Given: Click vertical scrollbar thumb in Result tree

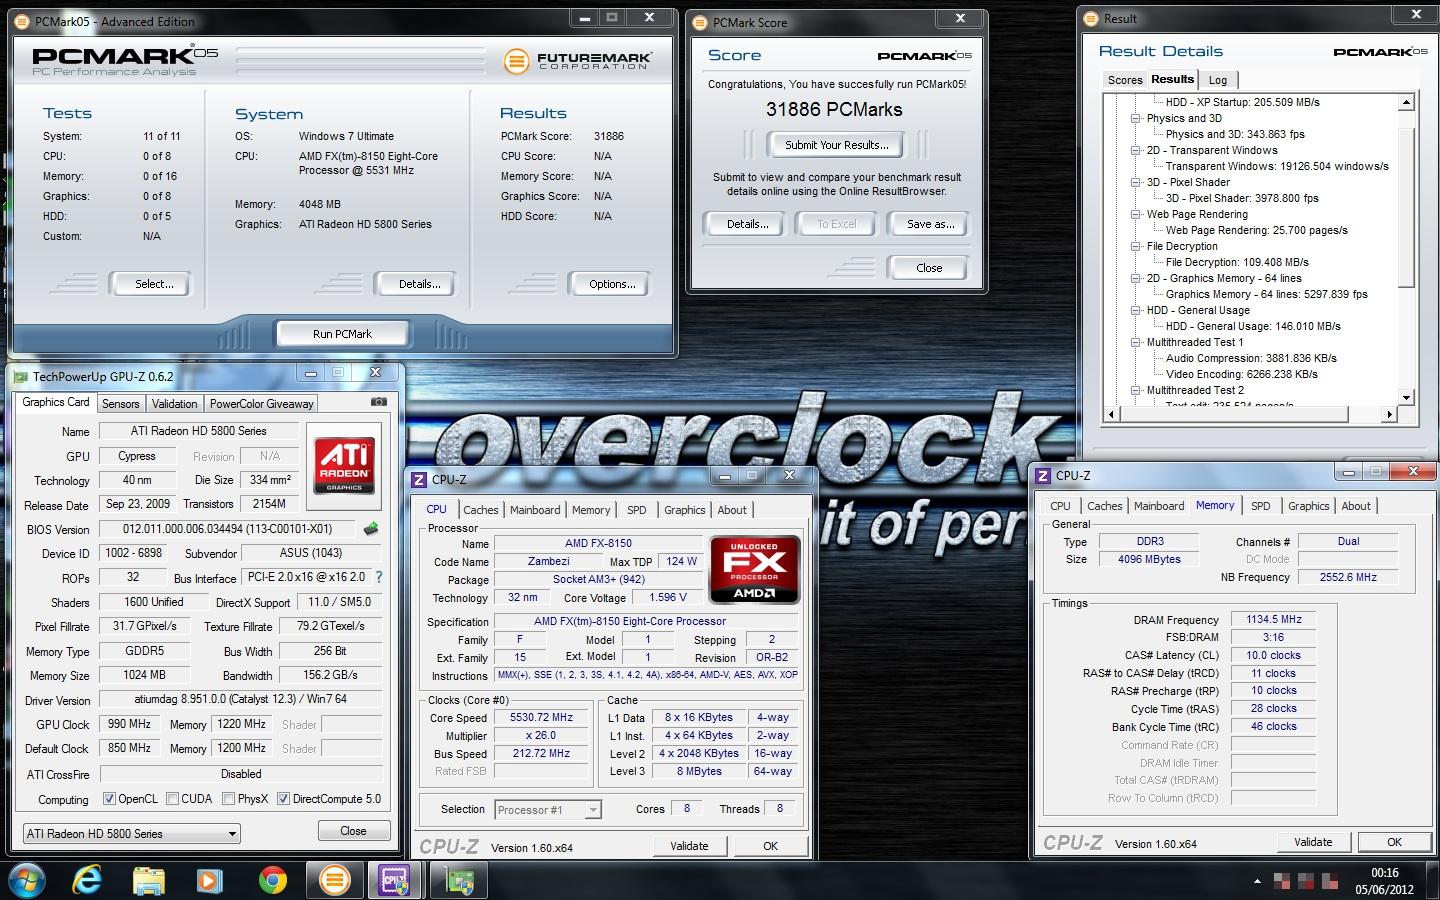Looking at the screenshot, I should pos(1407,206).
